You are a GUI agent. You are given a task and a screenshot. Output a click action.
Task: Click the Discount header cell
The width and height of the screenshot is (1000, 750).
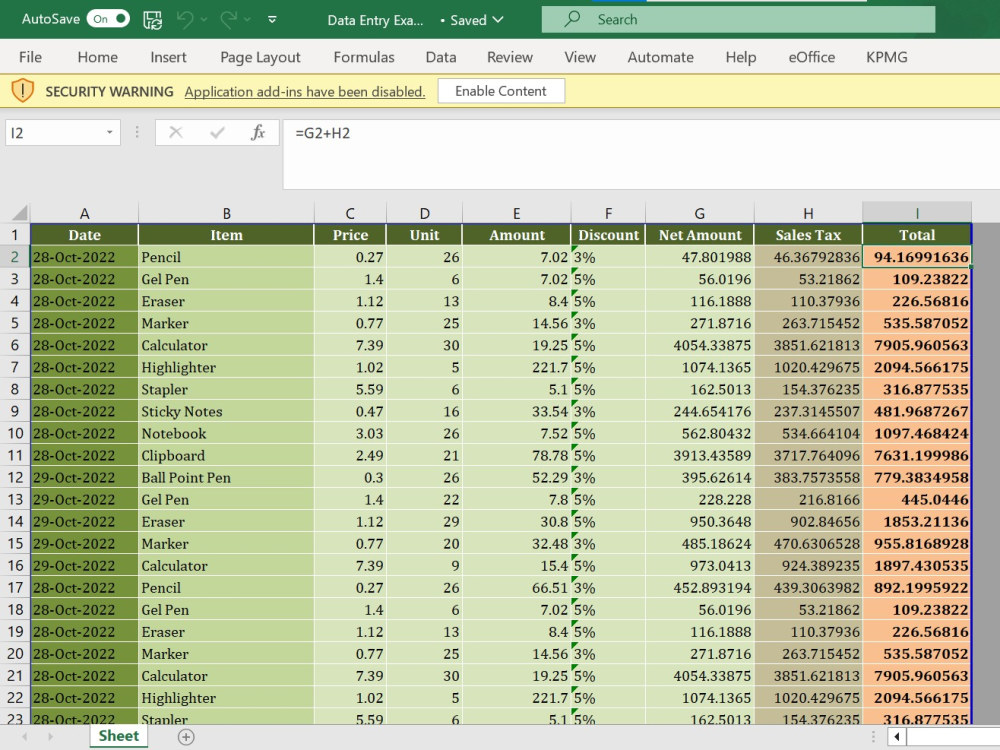point(608,235)
